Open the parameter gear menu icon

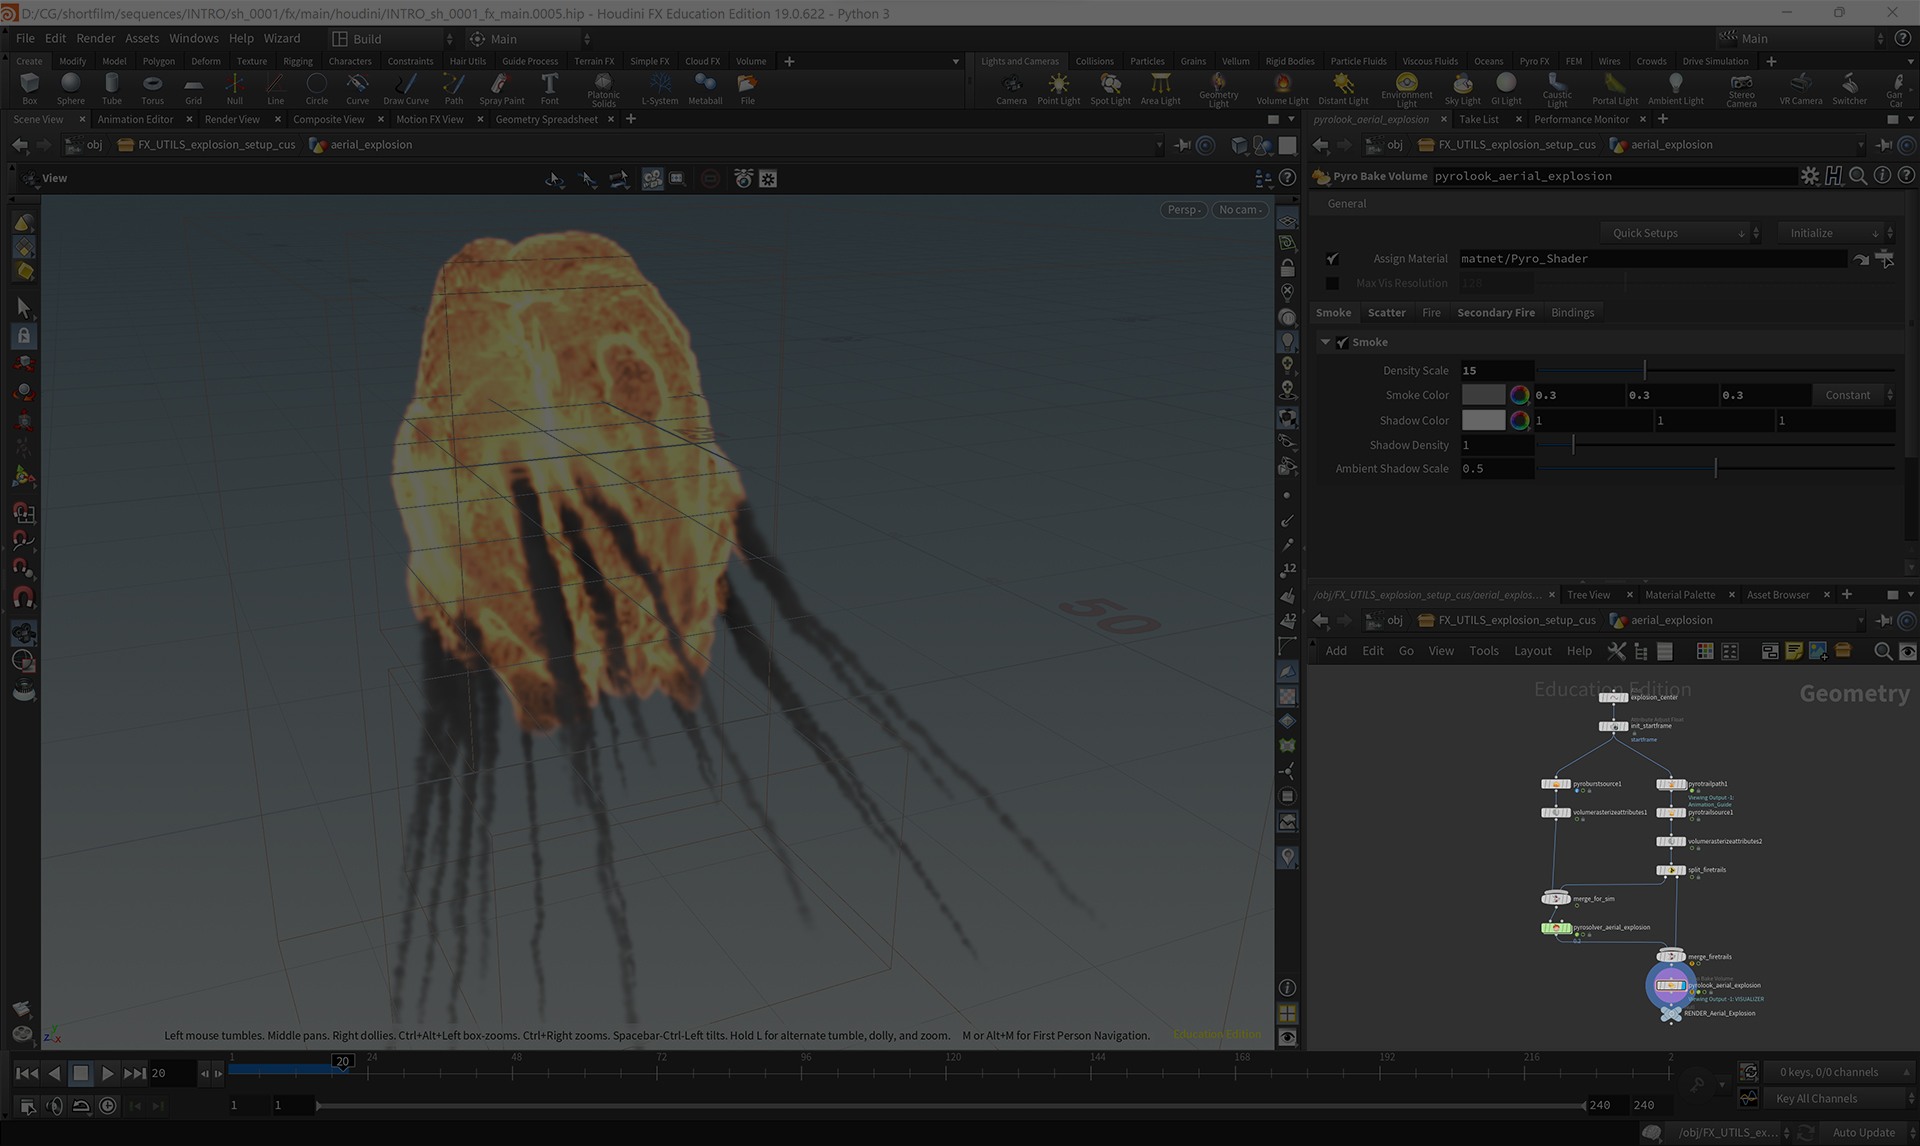tap(1810, 176)
